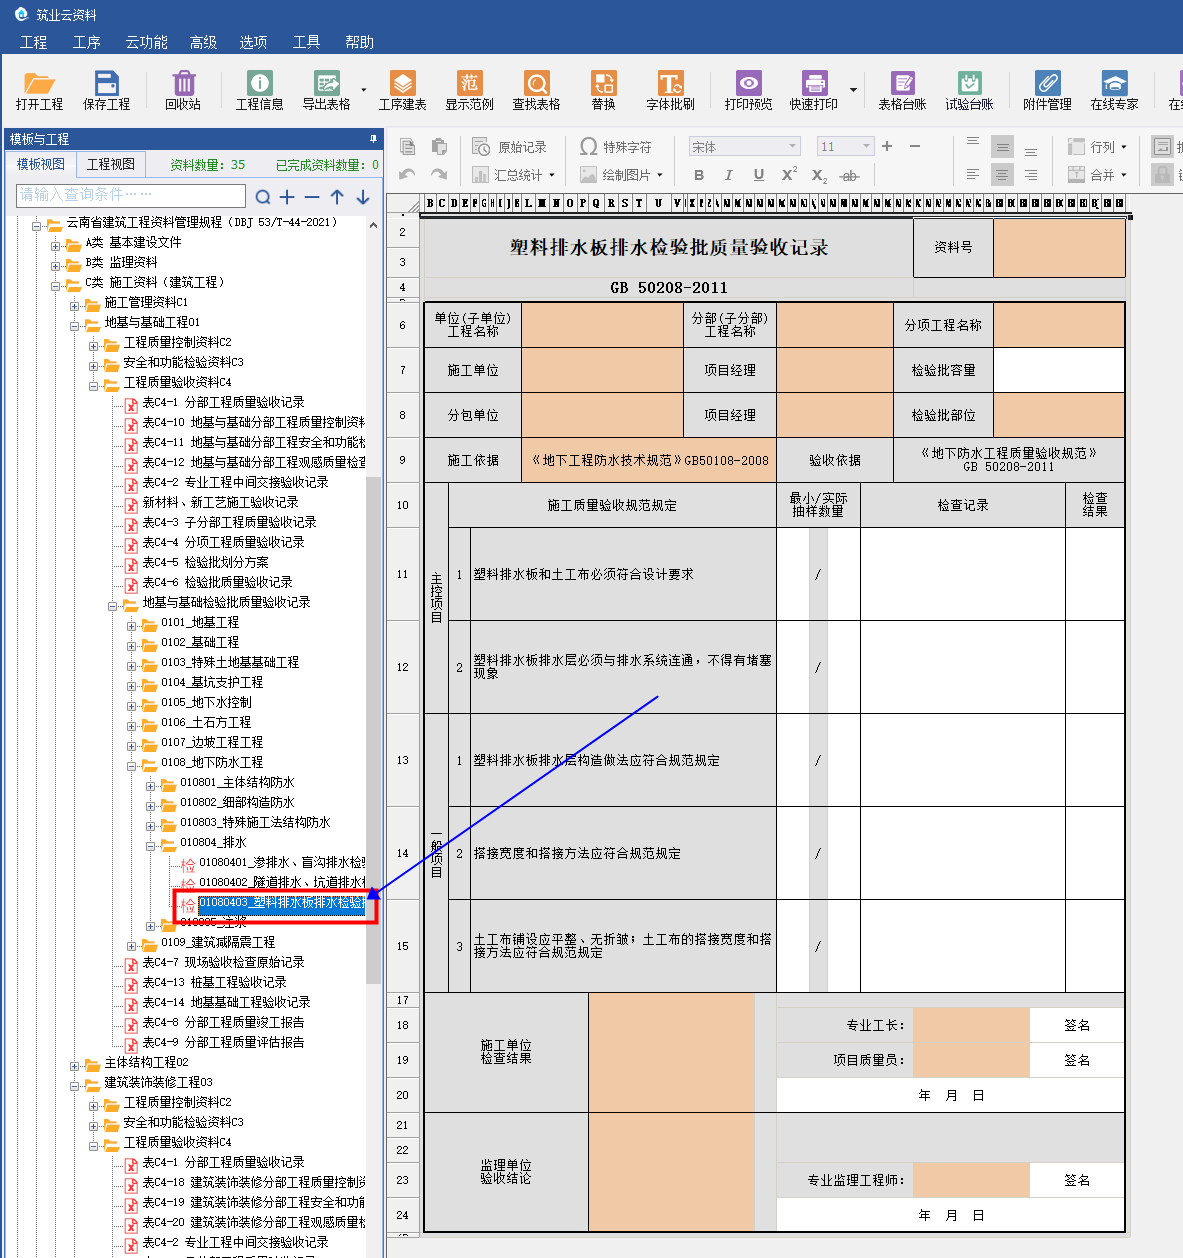Image resolution: width=1183 pixels, height=1258 pixels.
Task: Open 工程信息 project info
Action: pyautogui.click(x=259, y=90)
